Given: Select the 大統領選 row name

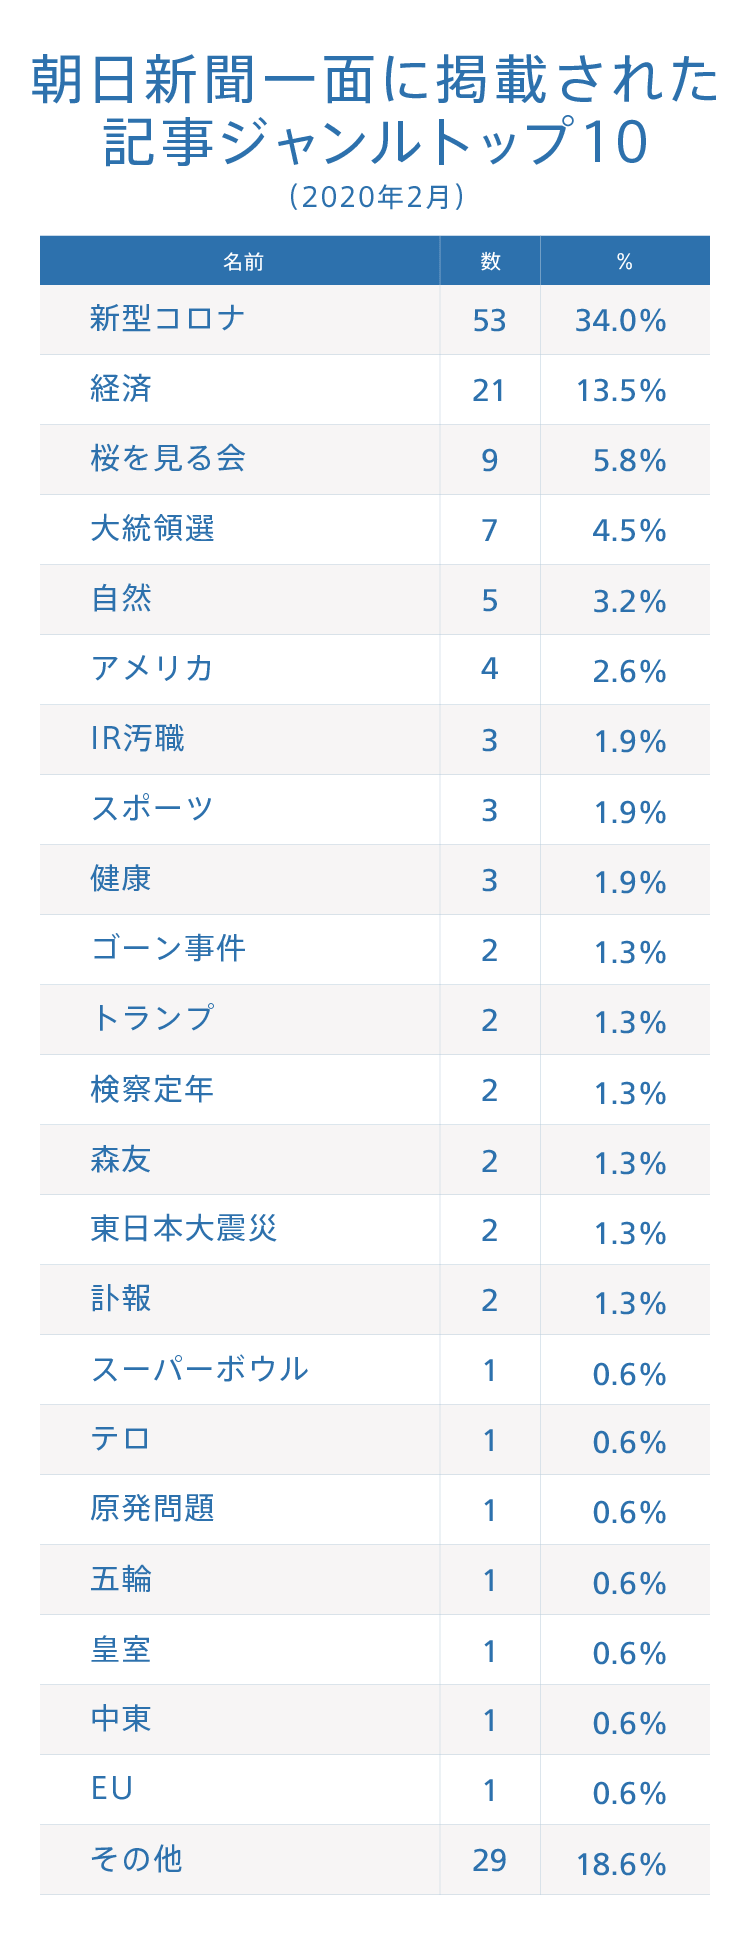Looking at the screenshot, I should click(152, 529).
